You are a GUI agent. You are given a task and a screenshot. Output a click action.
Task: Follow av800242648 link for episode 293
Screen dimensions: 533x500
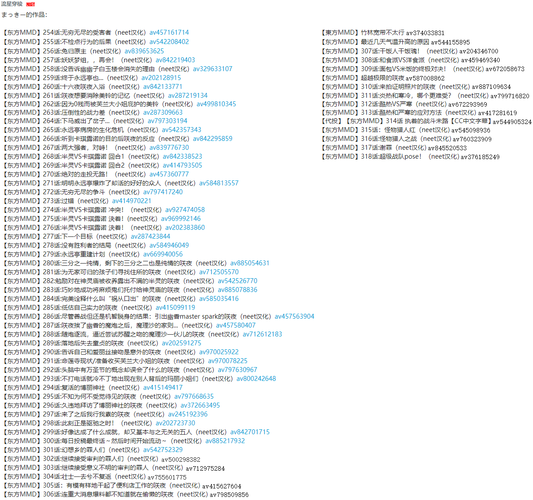[256, 379]
